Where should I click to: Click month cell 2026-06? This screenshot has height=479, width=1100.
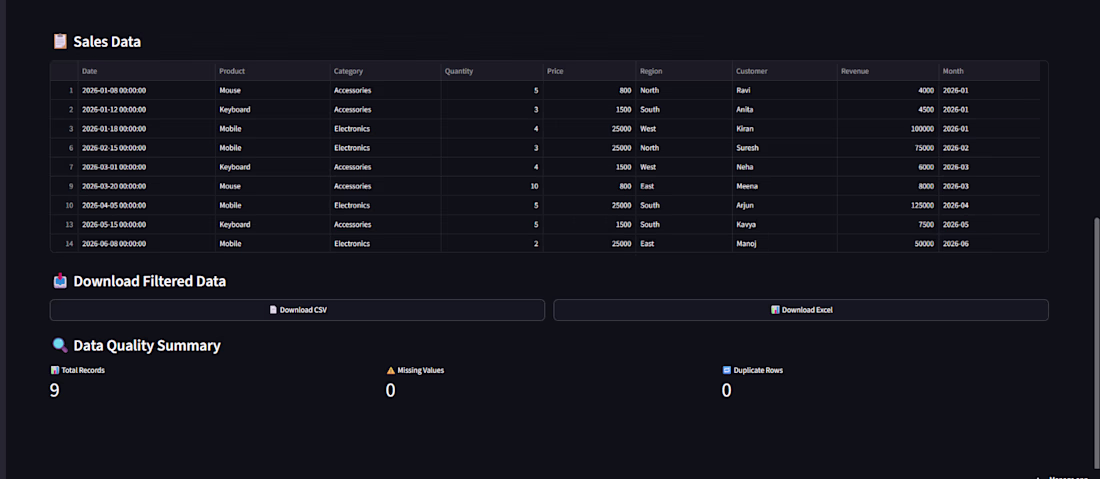(x=989, y=243)
